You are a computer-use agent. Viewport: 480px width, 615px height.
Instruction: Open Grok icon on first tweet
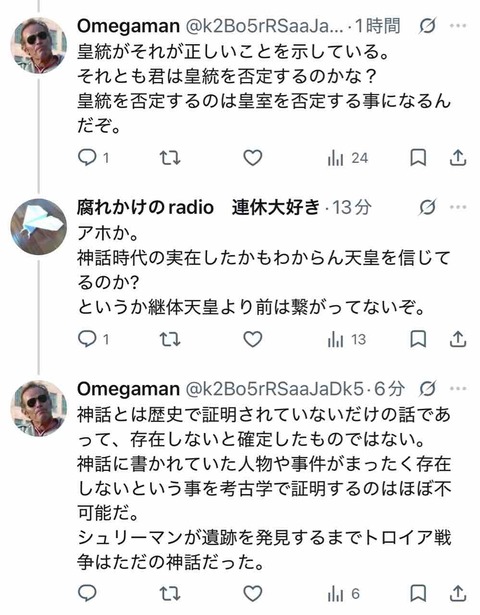click(x=427, y=26)
